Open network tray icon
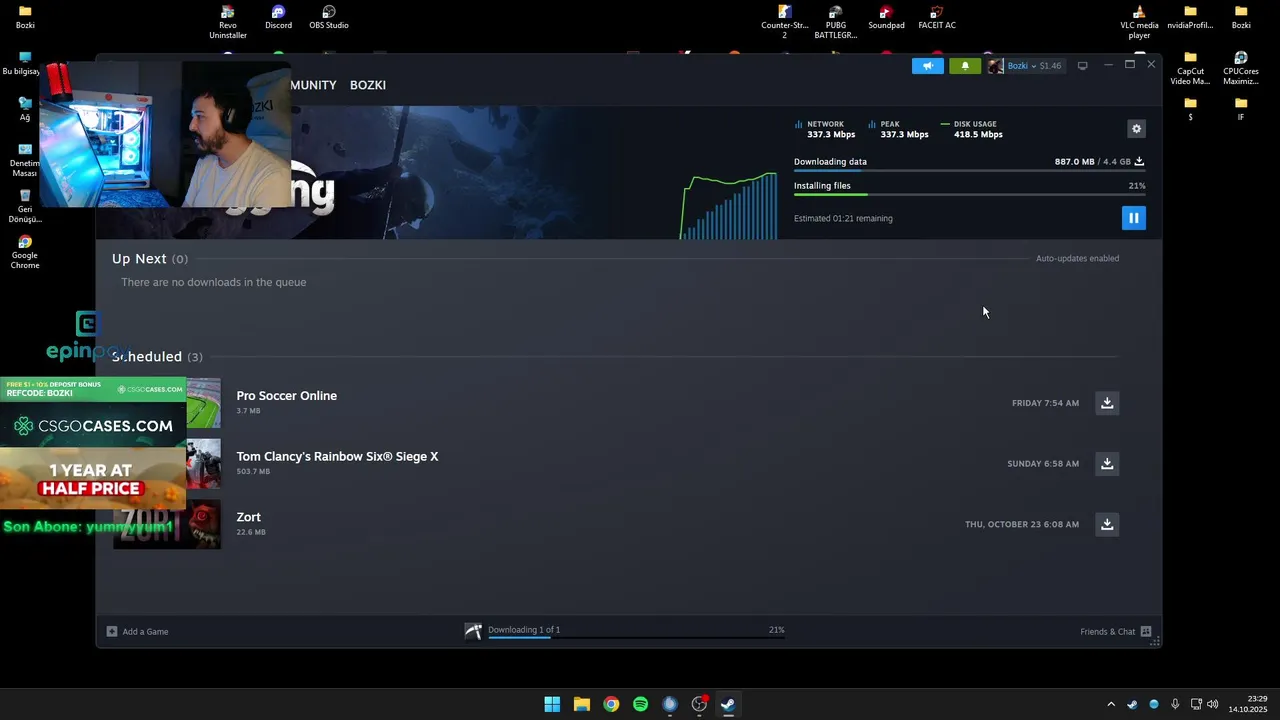 pyautogui.click(x=1196, y=704)
